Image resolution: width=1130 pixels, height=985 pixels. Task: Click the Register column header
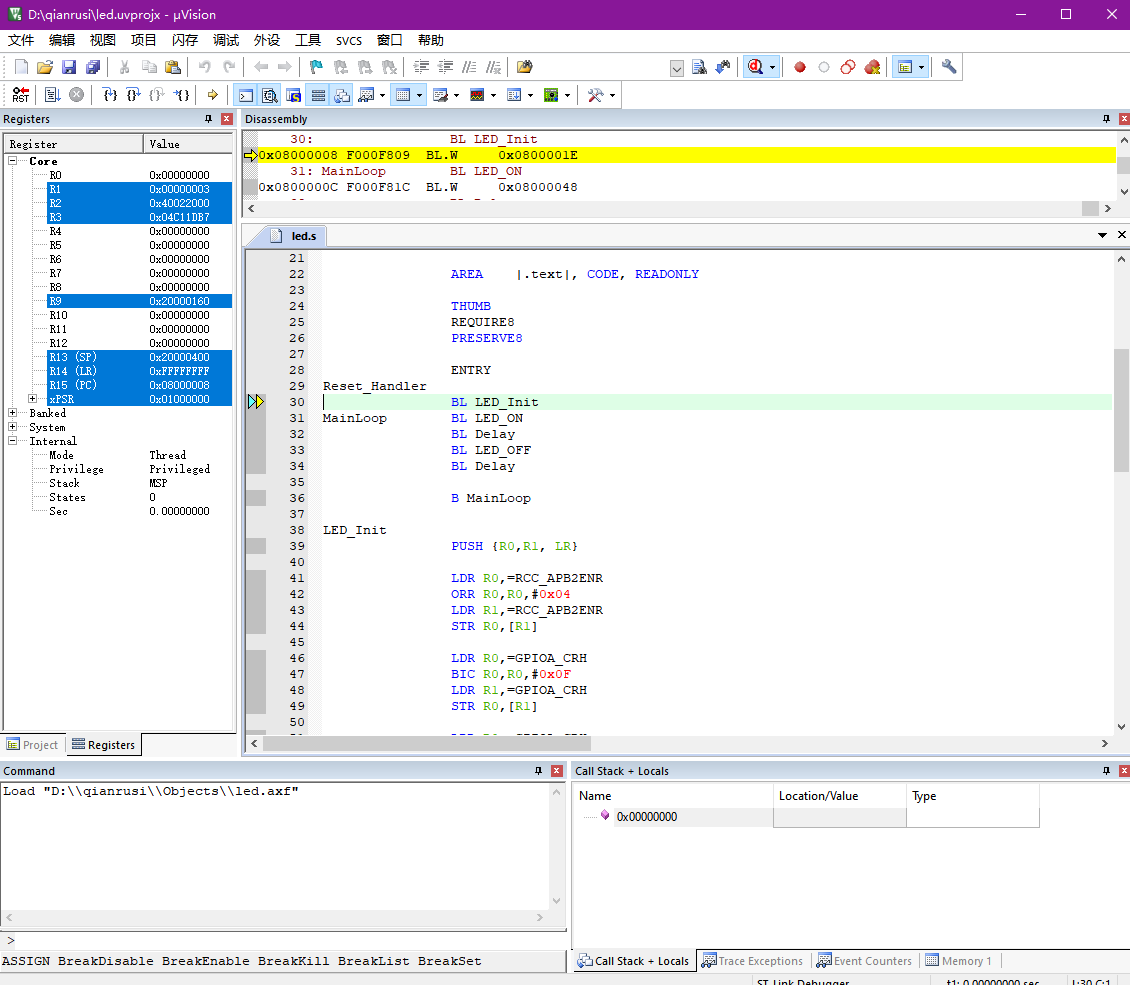click(74, 144)
